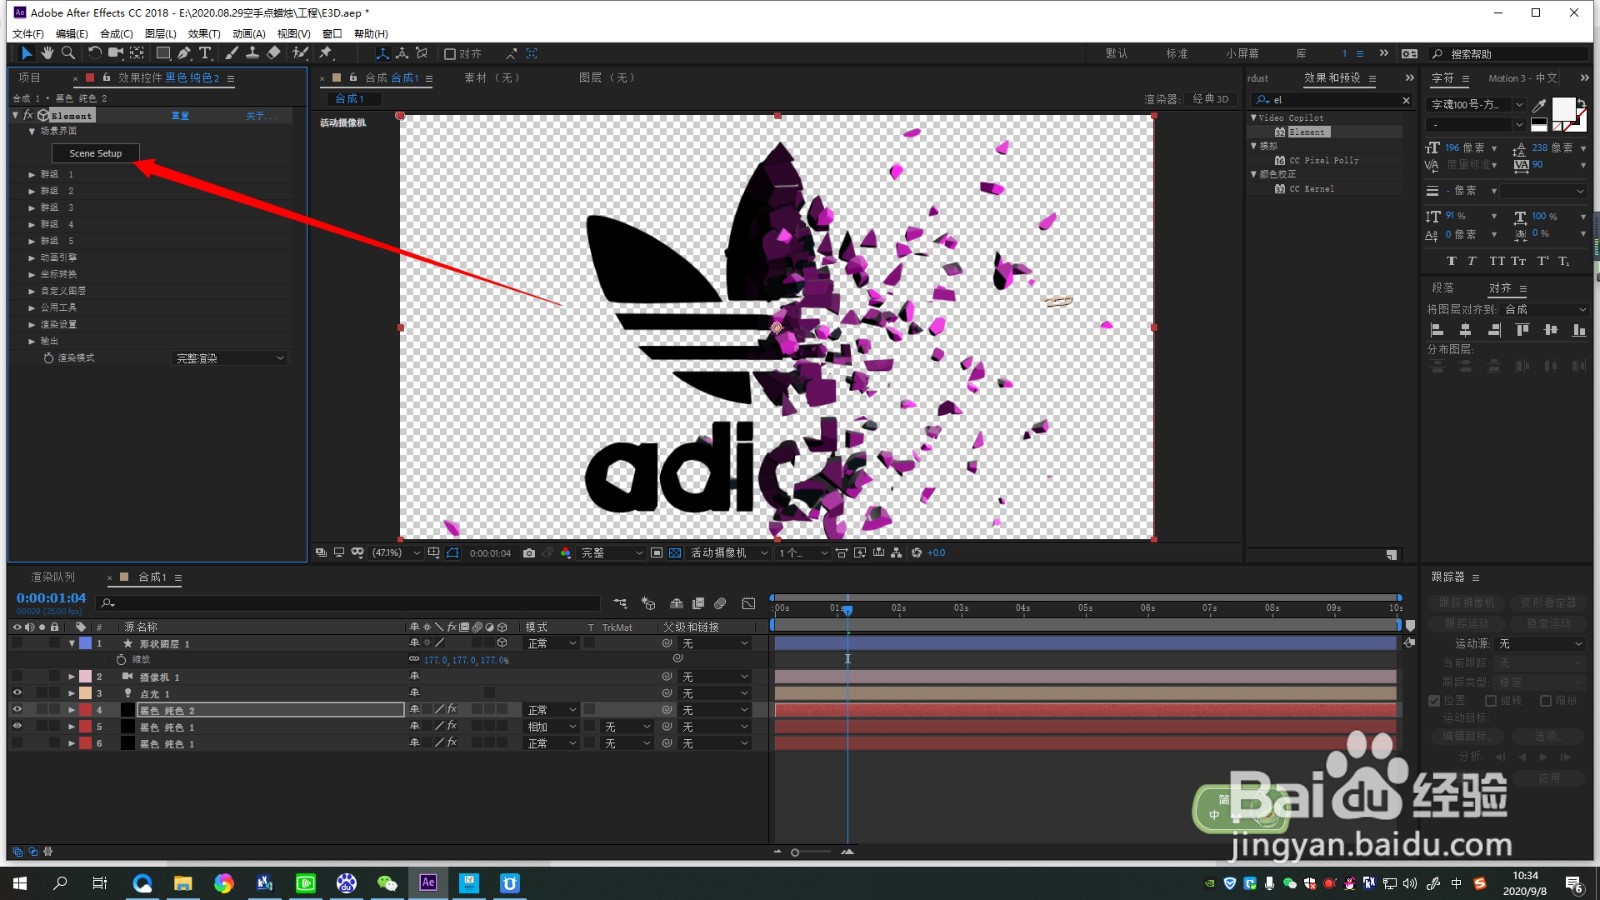
Task: Open blend mode dropdown of layer 5 (相加)
Action: [x=552, y=727]
